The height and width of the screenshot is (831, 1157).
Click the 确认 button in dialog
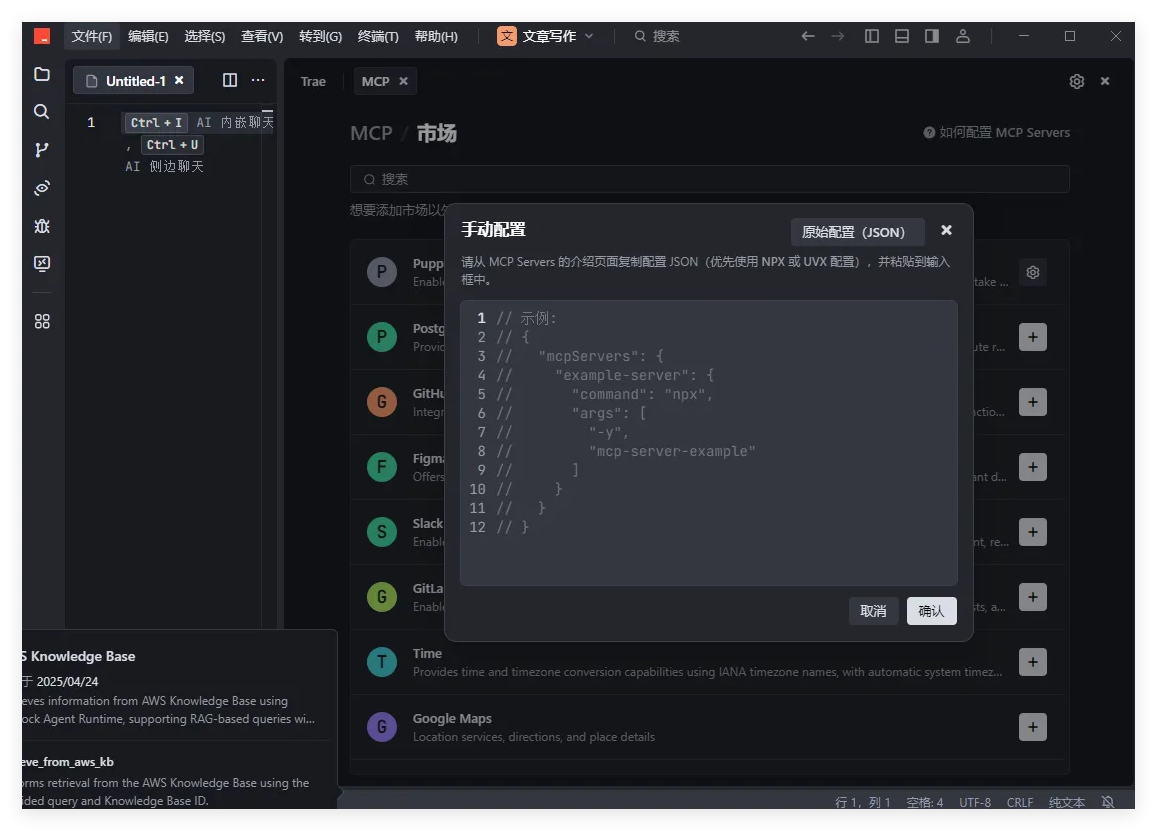pos(931,611)
